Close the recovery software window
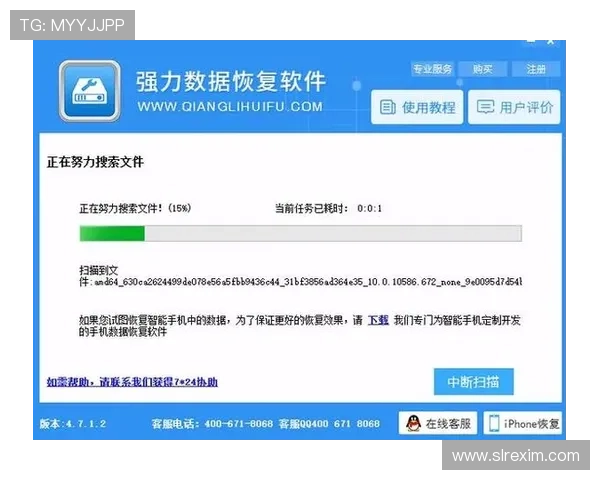Viewport: 600px width, 480px height. pyautogui.click(x=550, y=42)
